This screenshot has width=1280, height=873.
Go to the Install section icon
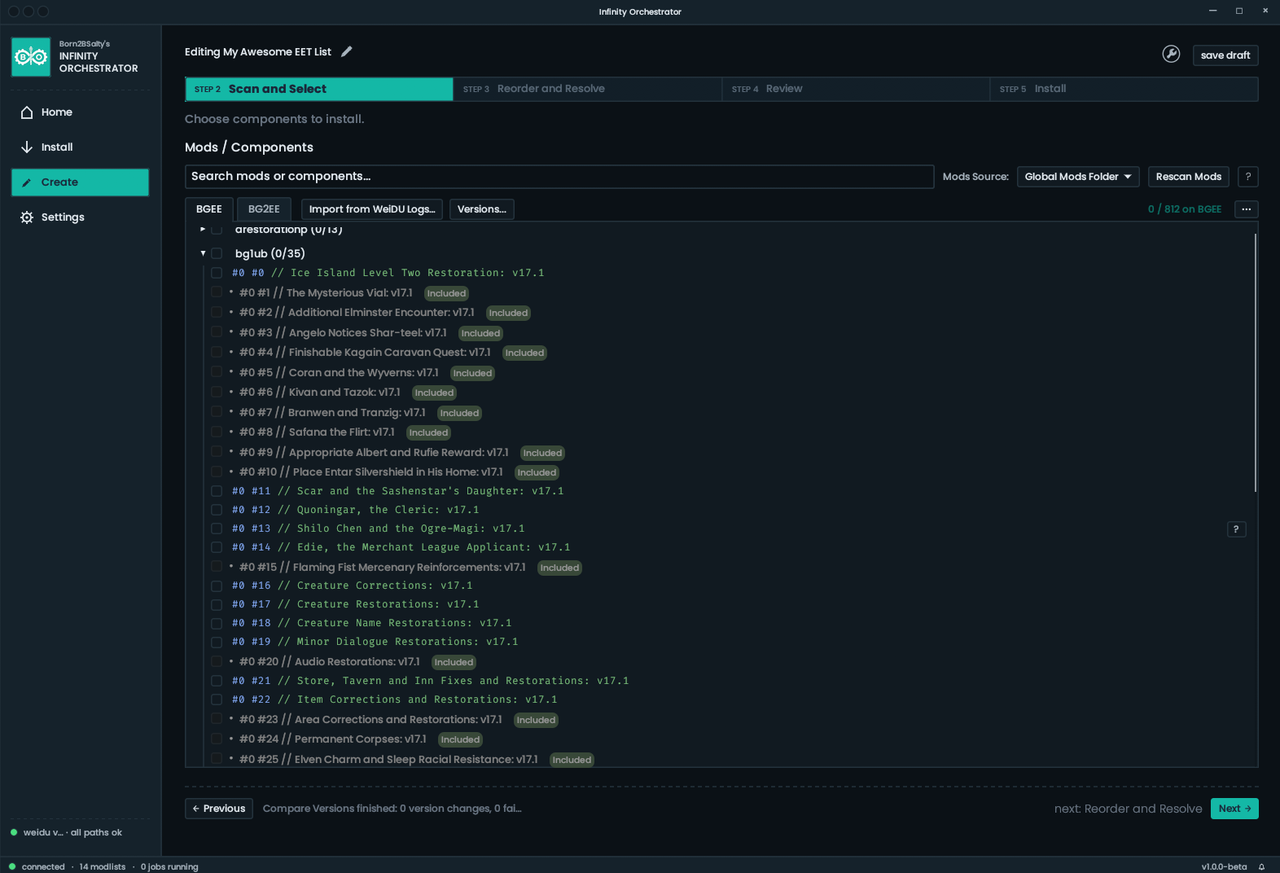[27, 147]
